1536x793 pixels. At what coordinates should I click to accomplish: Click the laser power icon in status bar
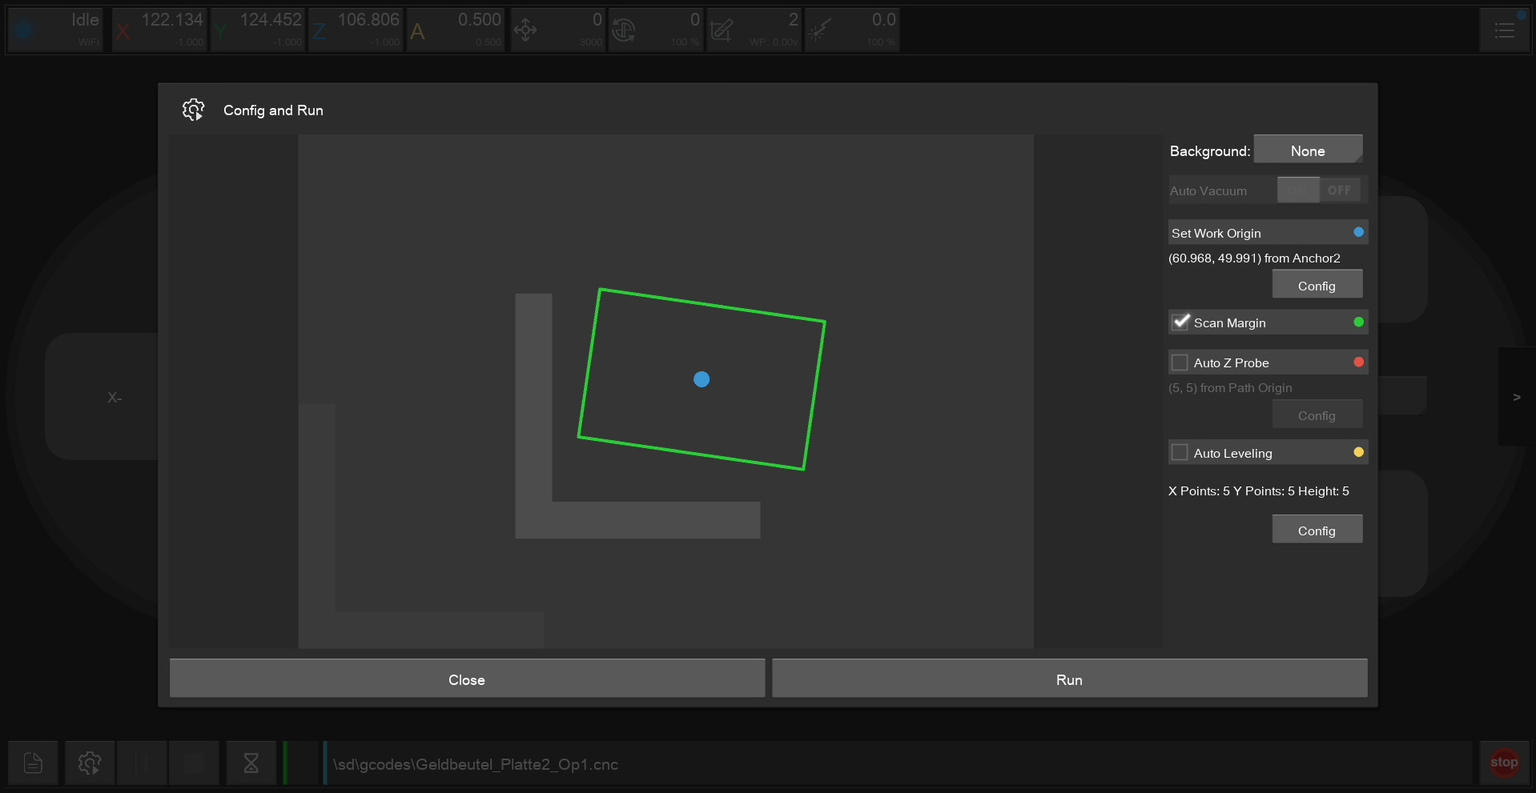[x=819, y=31]
